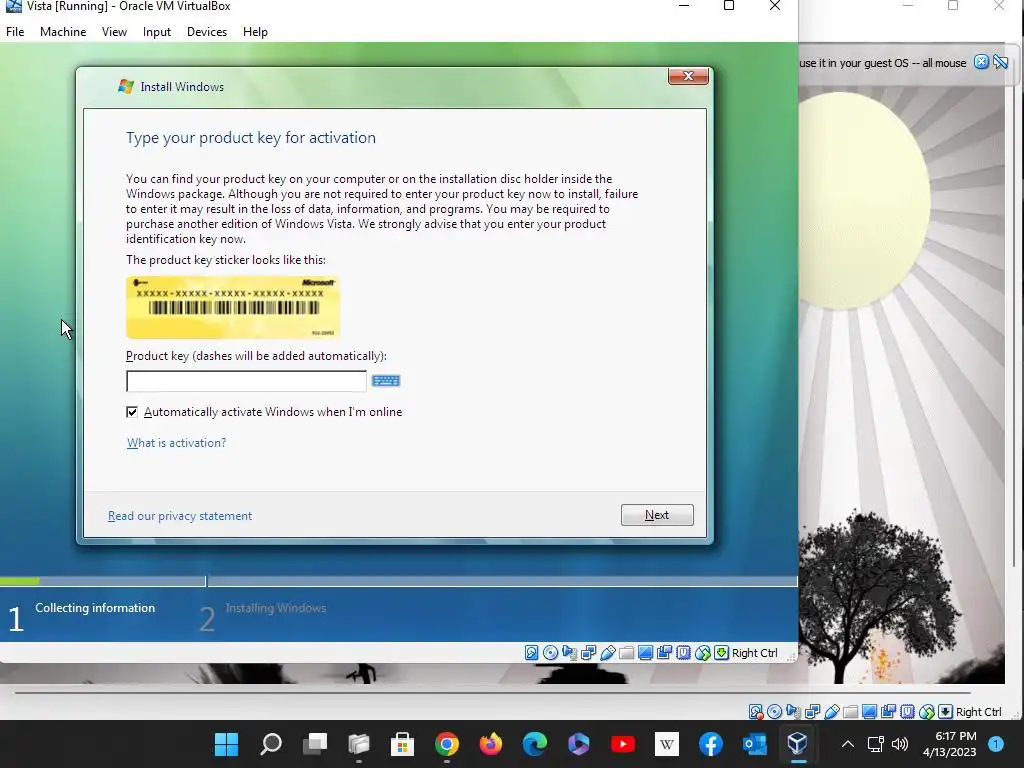
Task: Click the VirtualBox cube icon on the taskbar
Action: [x=798, y=743]
